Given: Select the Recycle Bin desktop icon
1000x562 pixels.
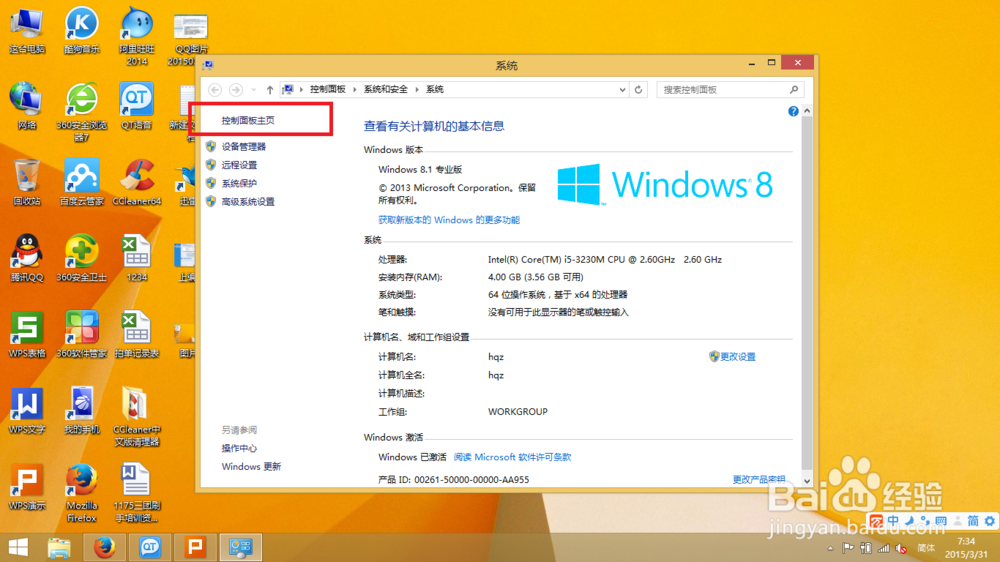Looking at the screenshot, I should pyautogui.click(x=27, y=182).
